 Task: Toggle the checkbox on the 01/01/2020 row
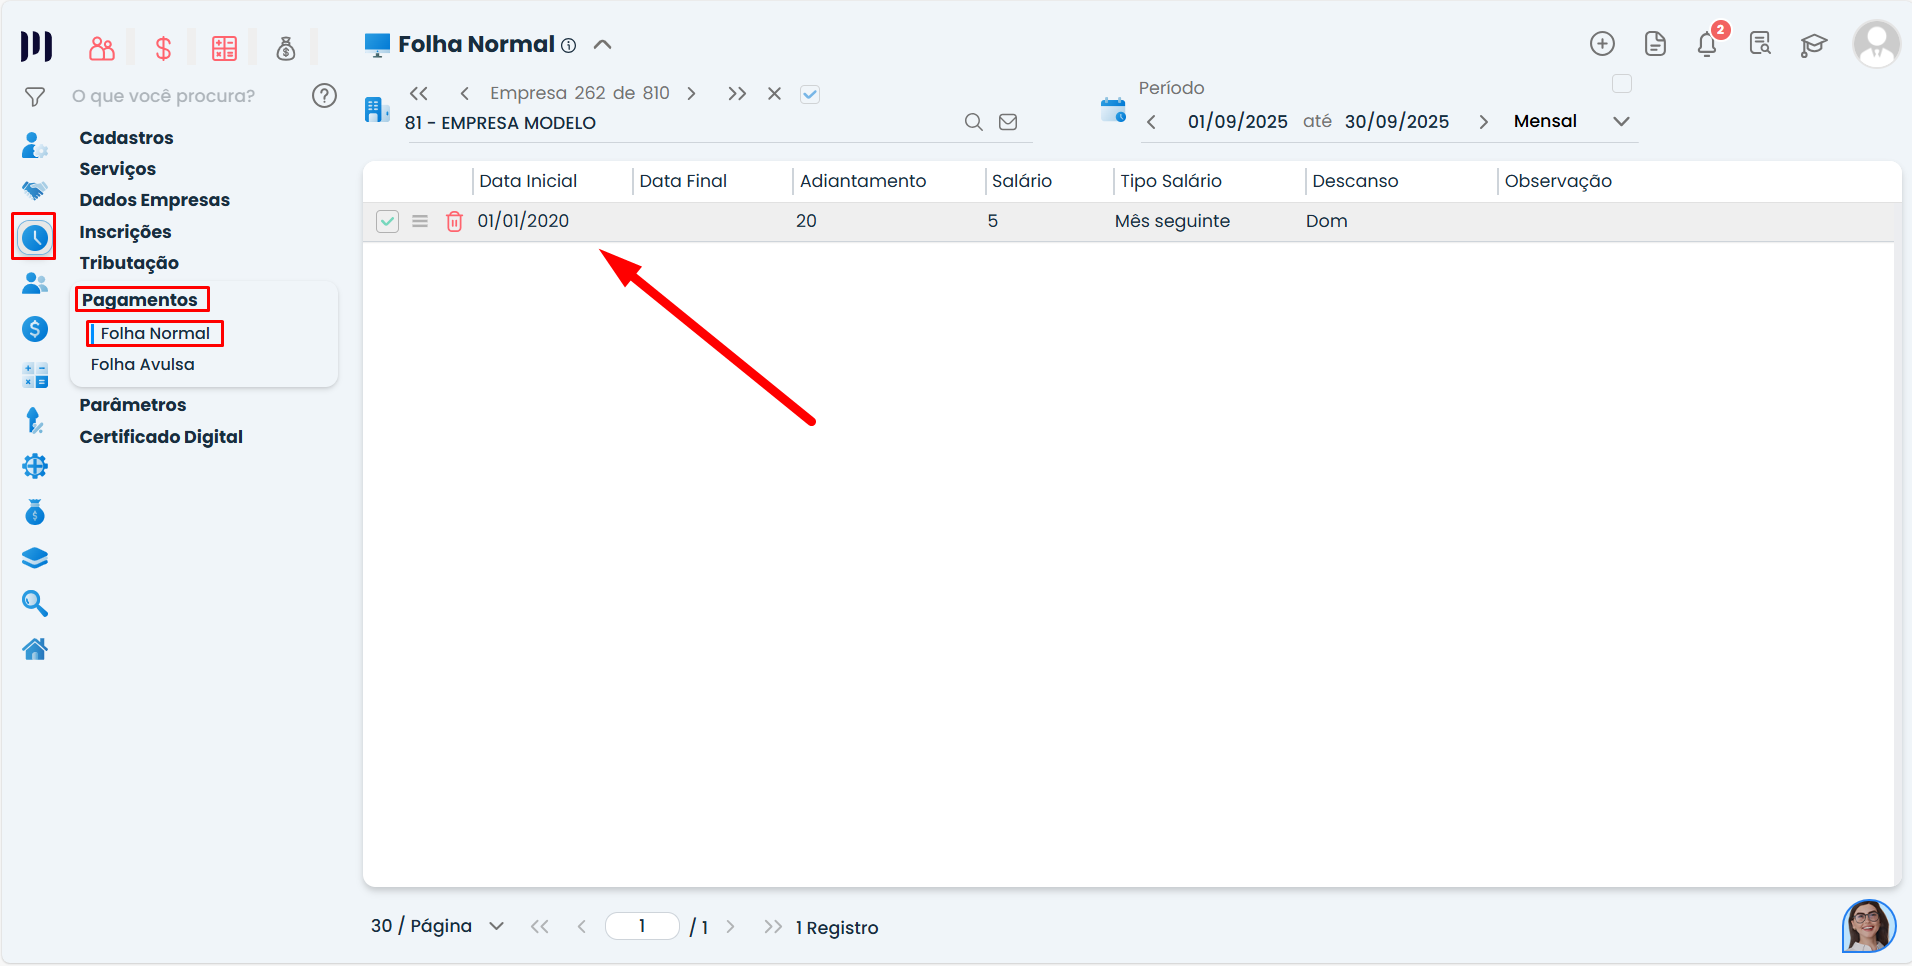click(x=388, y=221)
